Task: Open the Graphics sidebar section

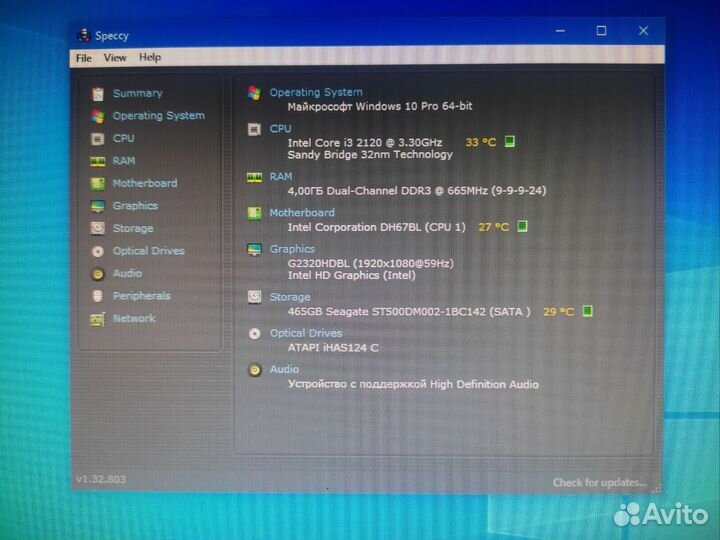Action: pos(135,206)
